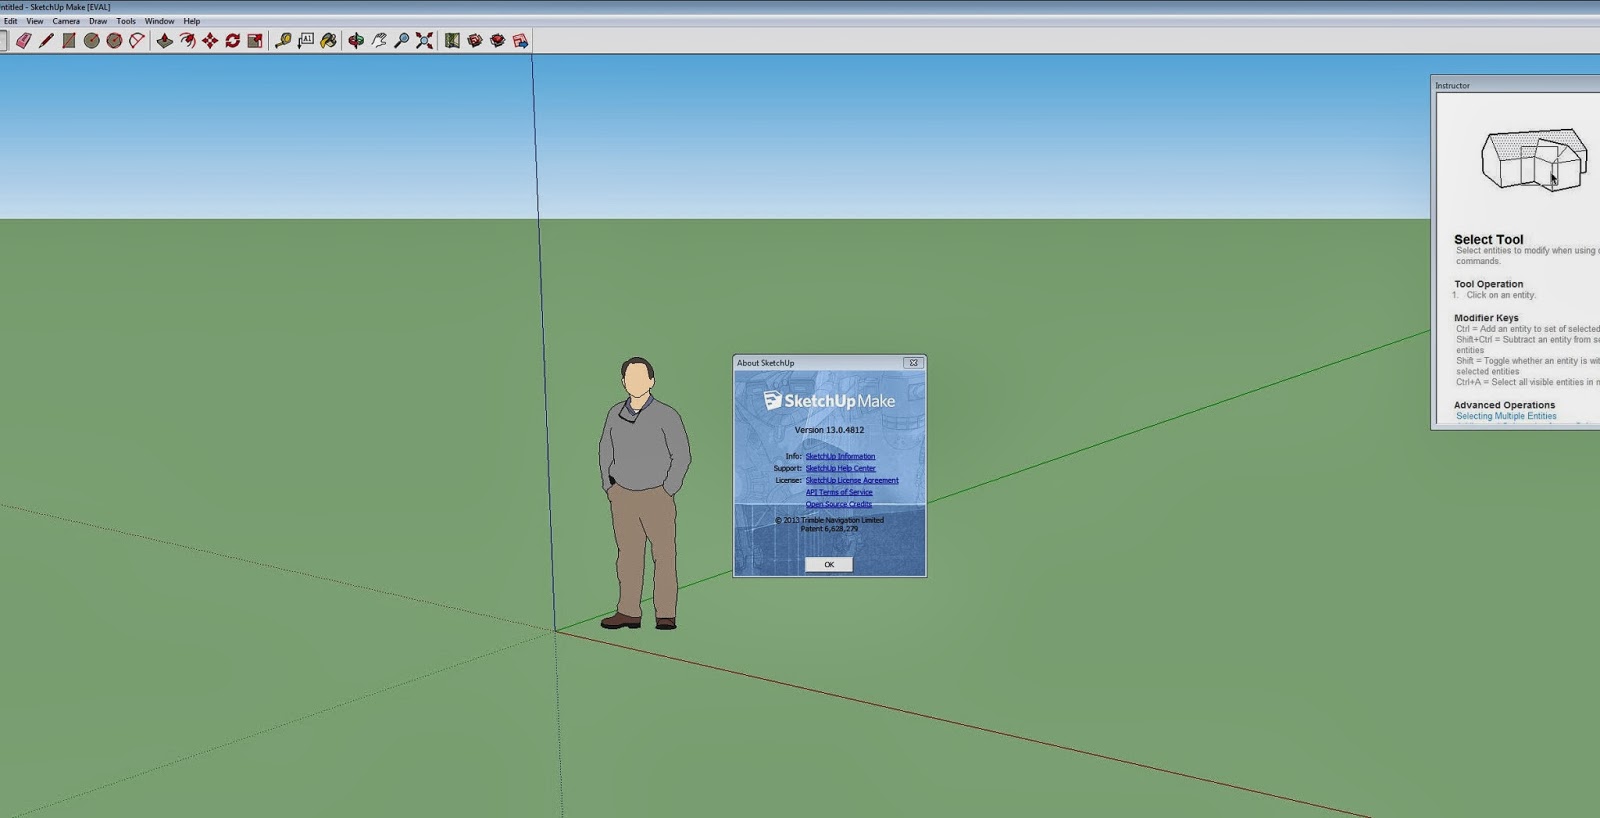Click the Instructor panel title bar
1600x818 pixels.
[1515, 85]
